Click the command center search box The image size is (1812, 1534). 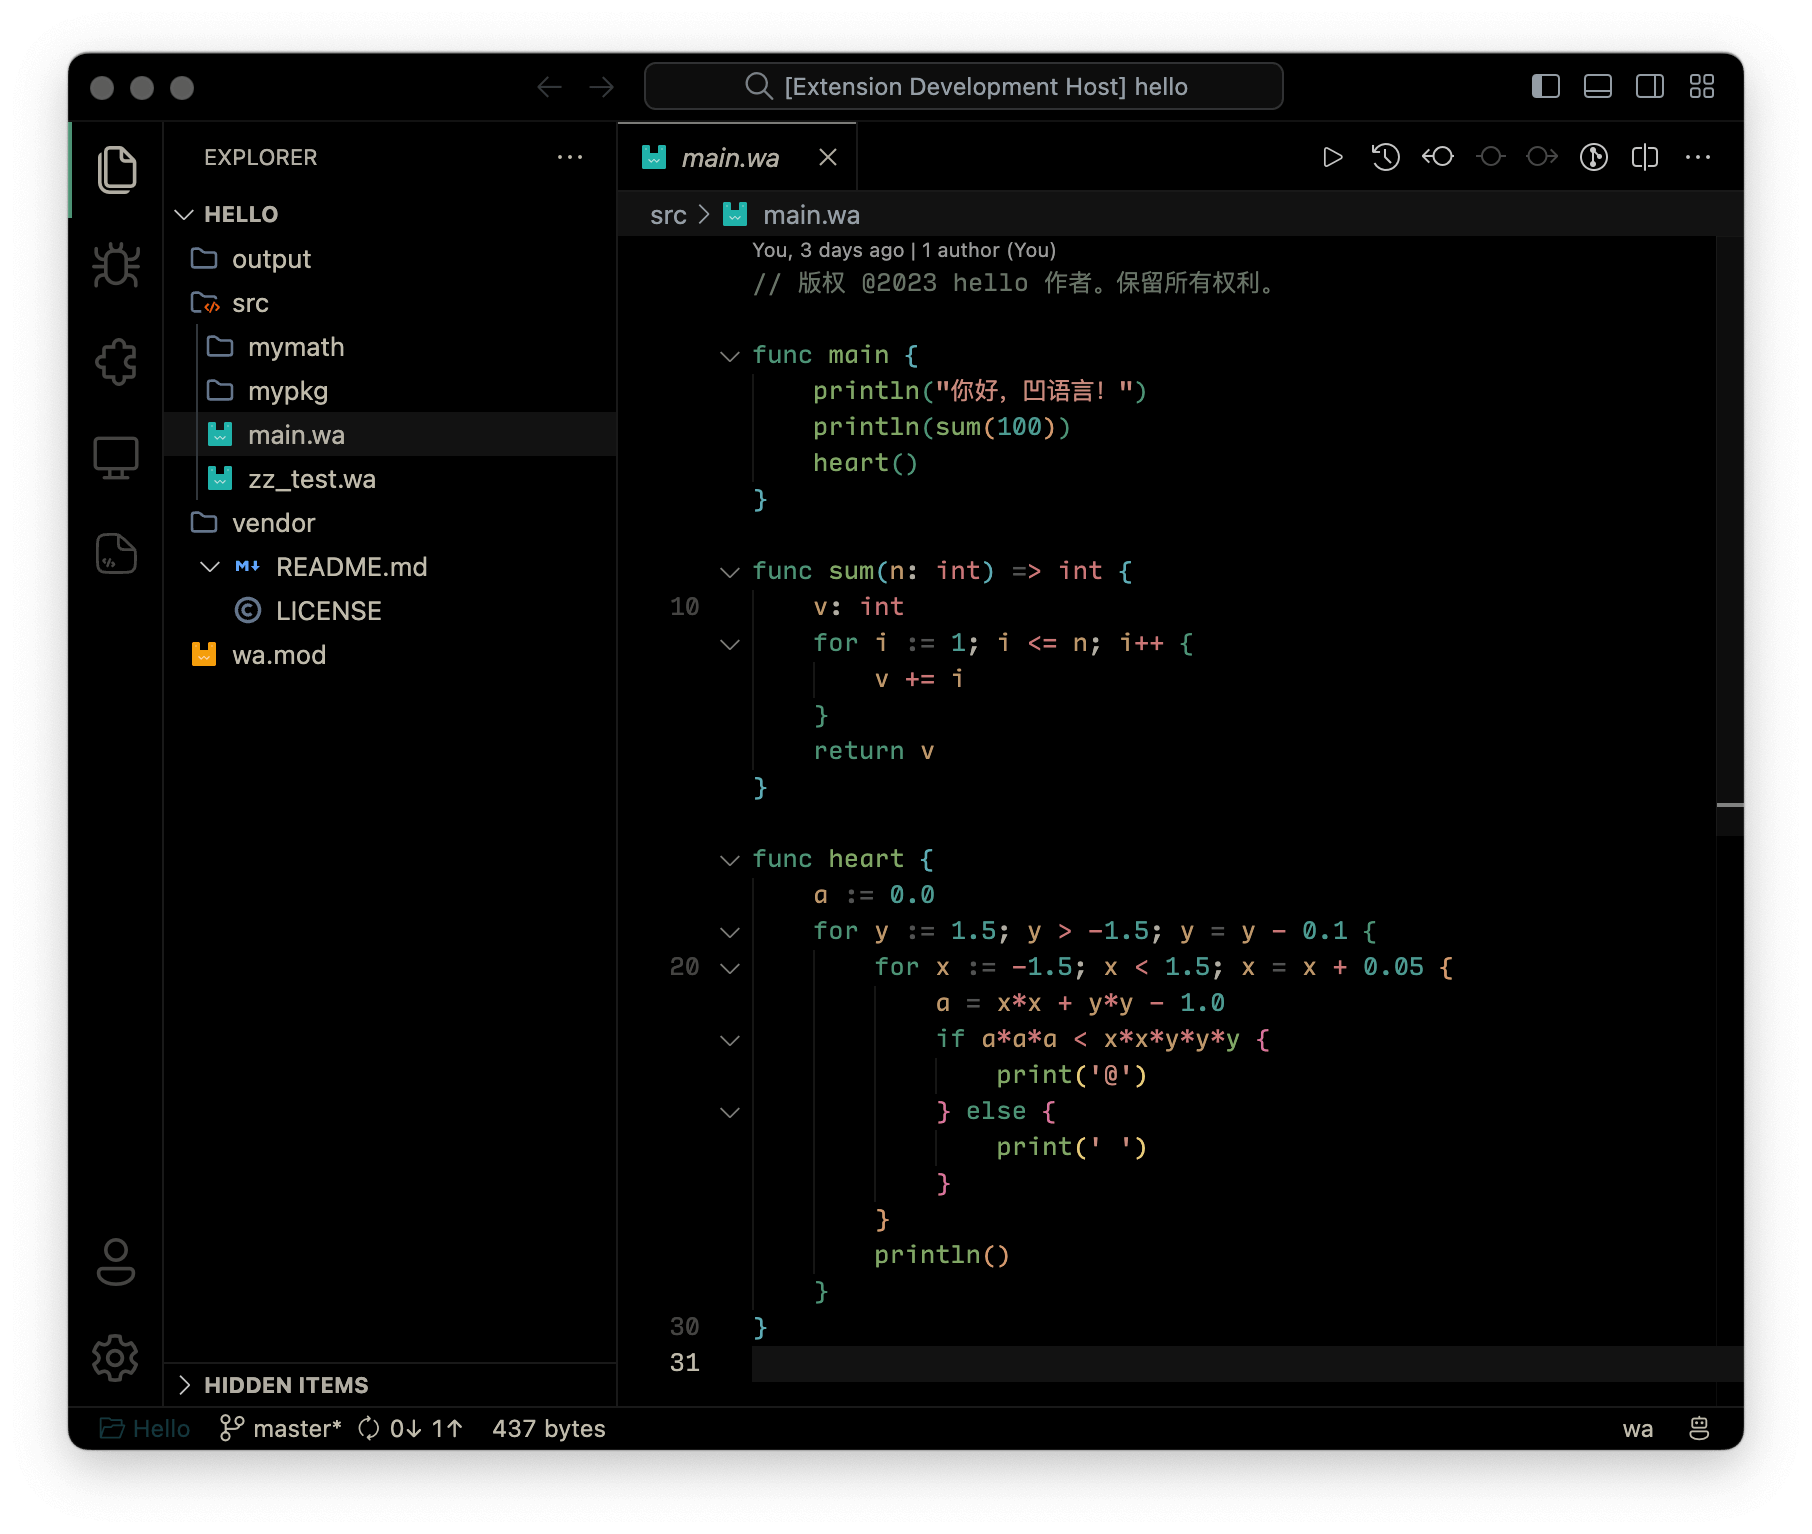coord(963,87)
